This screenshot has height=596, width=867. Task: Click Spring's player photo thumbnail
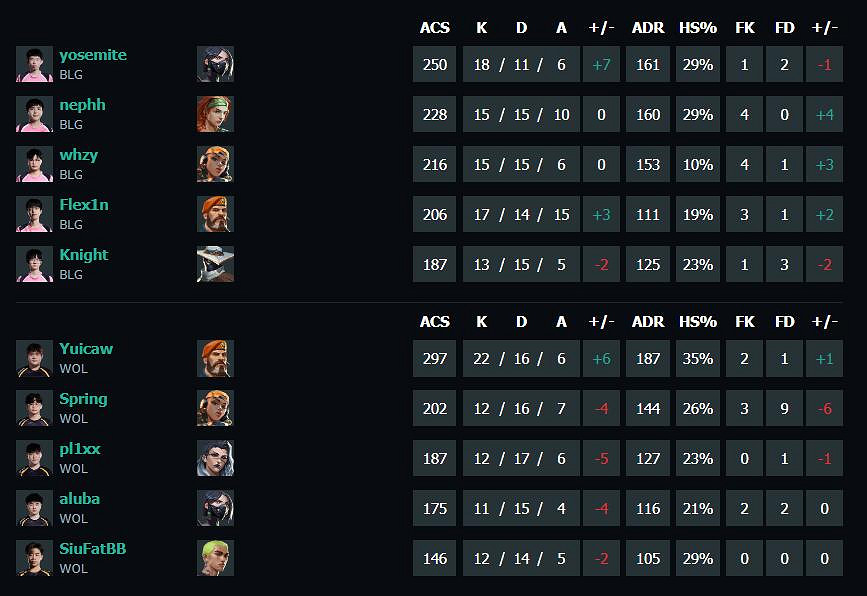pyautogui.click(x=34, y=408)
